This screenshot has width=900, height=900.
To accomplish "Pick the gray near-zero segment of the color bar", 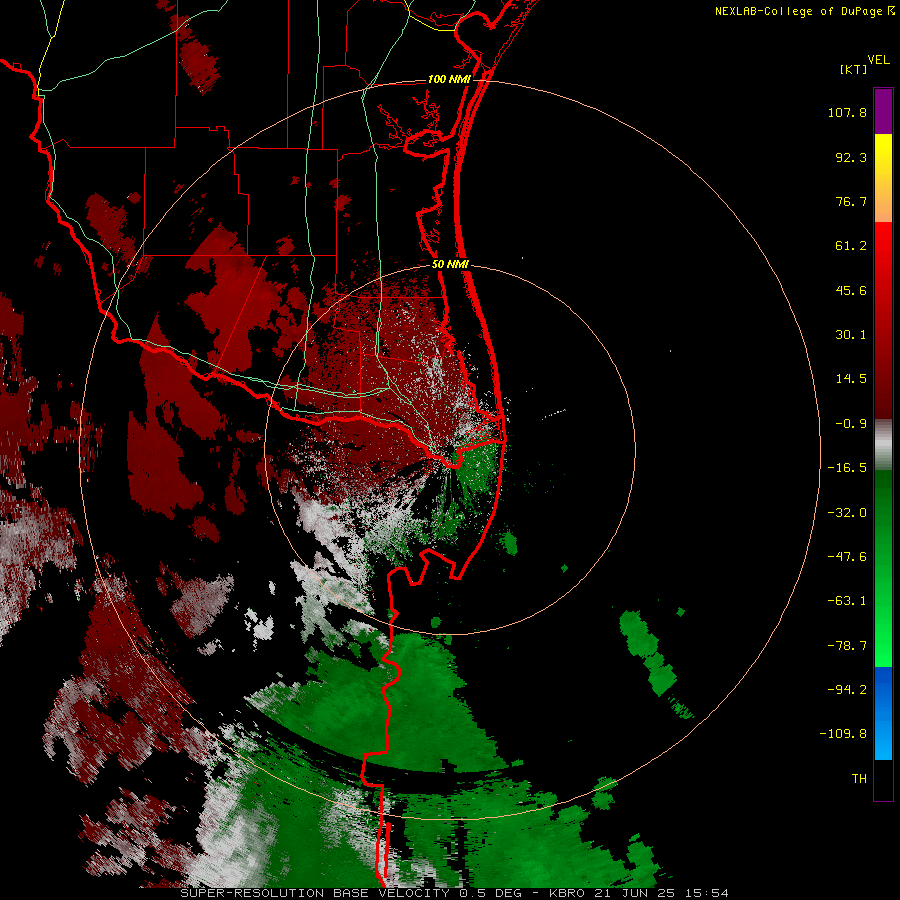I will [x=883, y=445].
